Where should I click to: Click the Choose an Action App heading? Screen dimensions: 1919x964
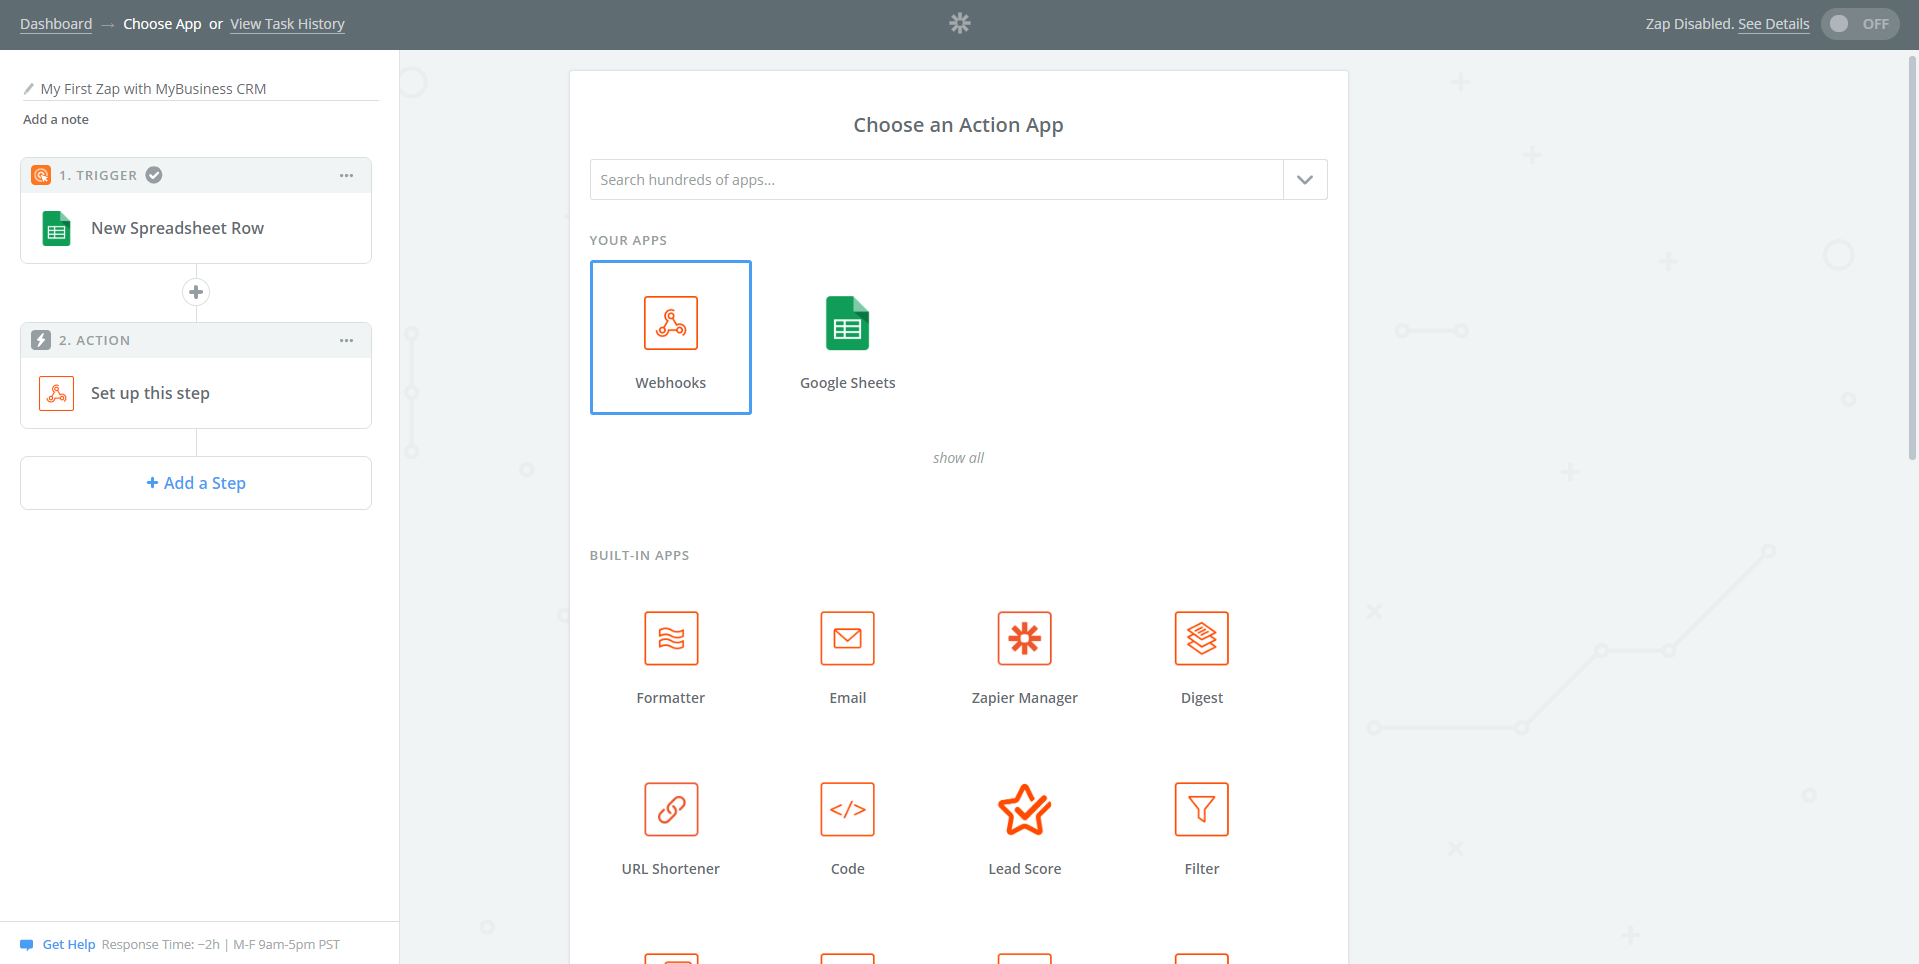(x=958, y=125)
